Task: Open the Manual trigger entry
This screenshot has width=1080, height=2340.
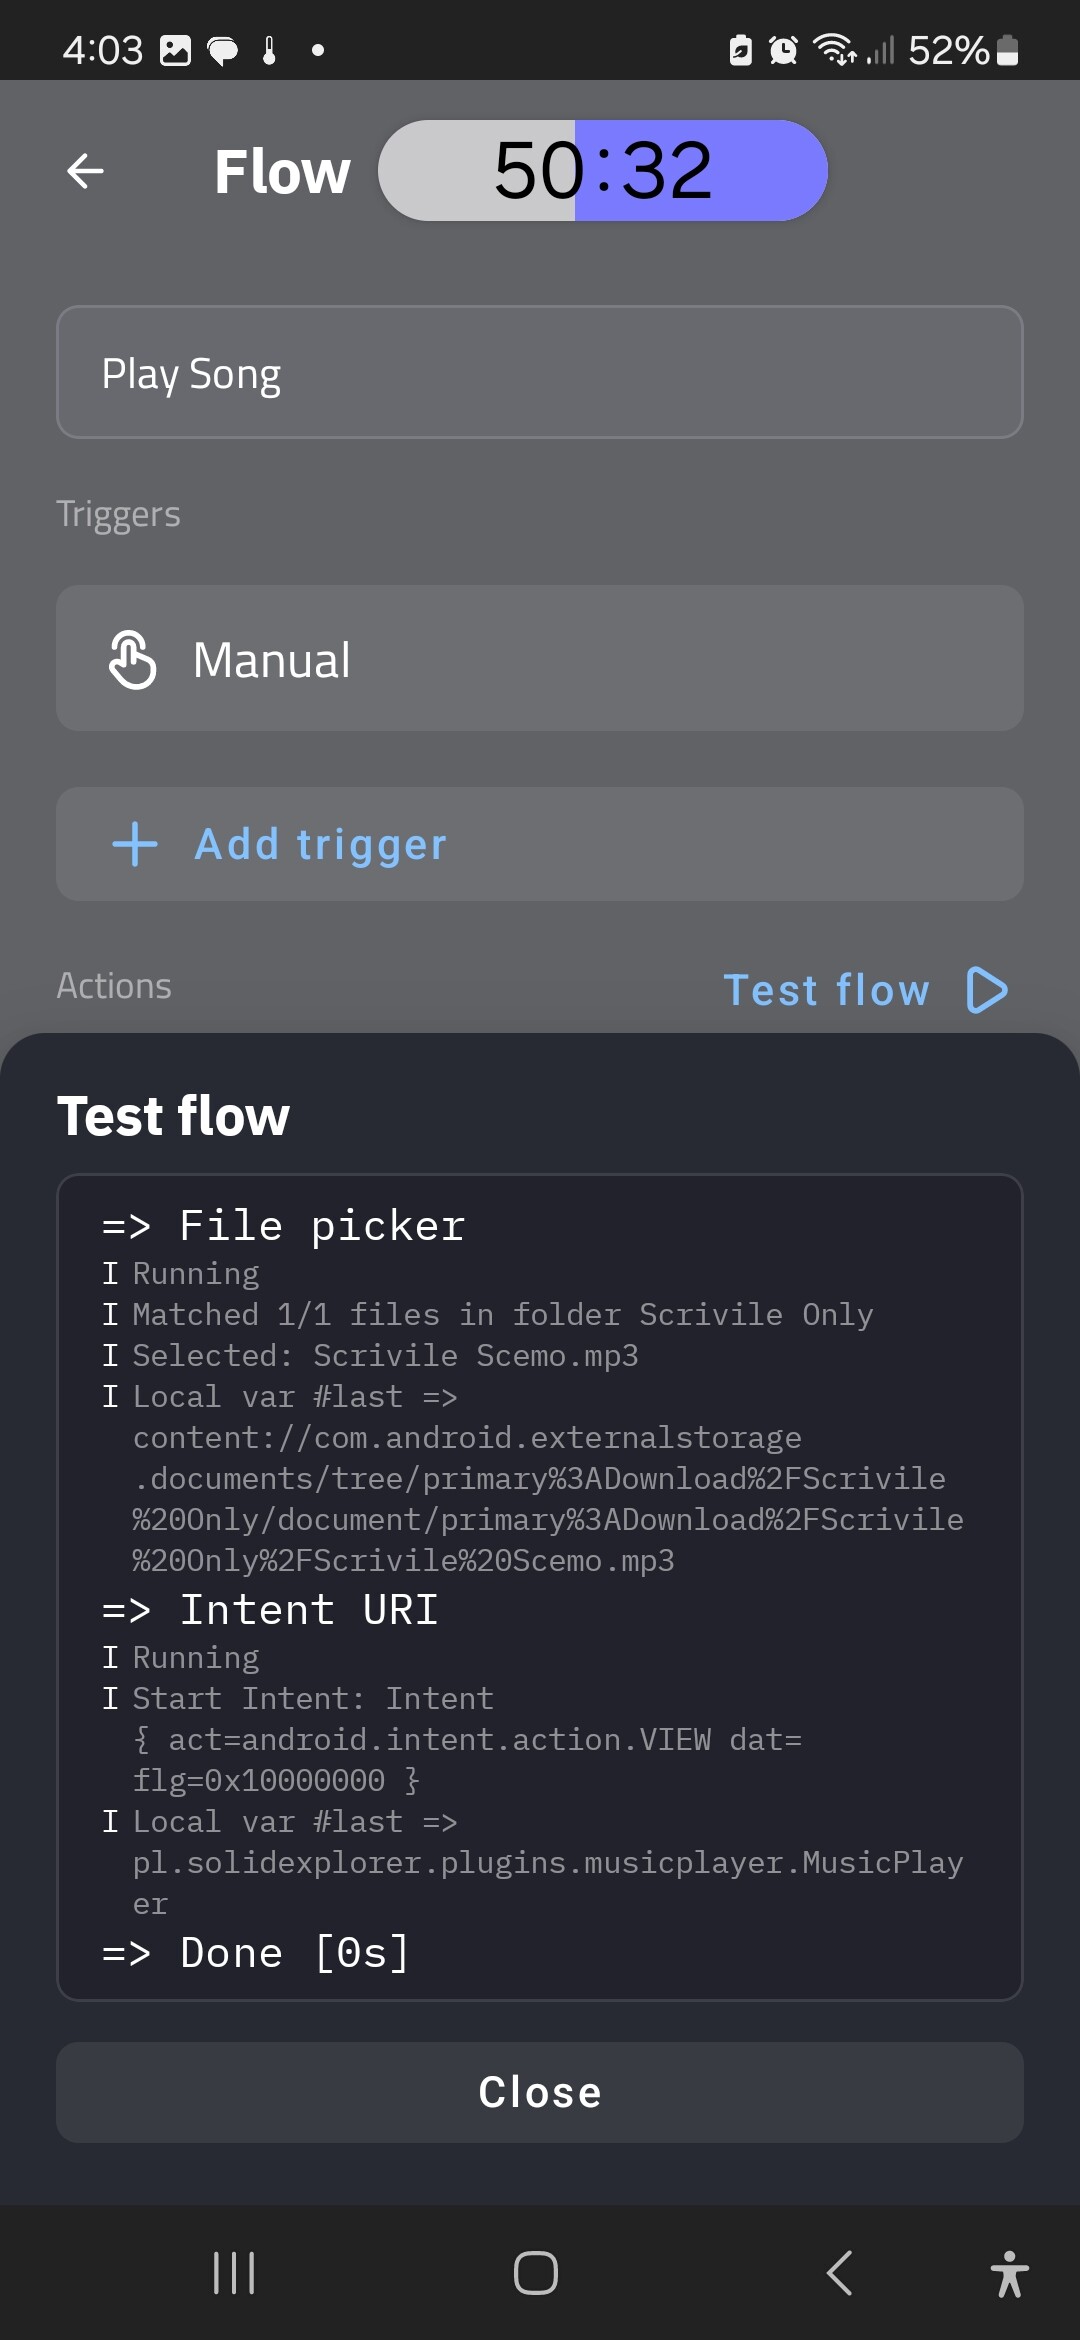Action: [x=540, y=658]
